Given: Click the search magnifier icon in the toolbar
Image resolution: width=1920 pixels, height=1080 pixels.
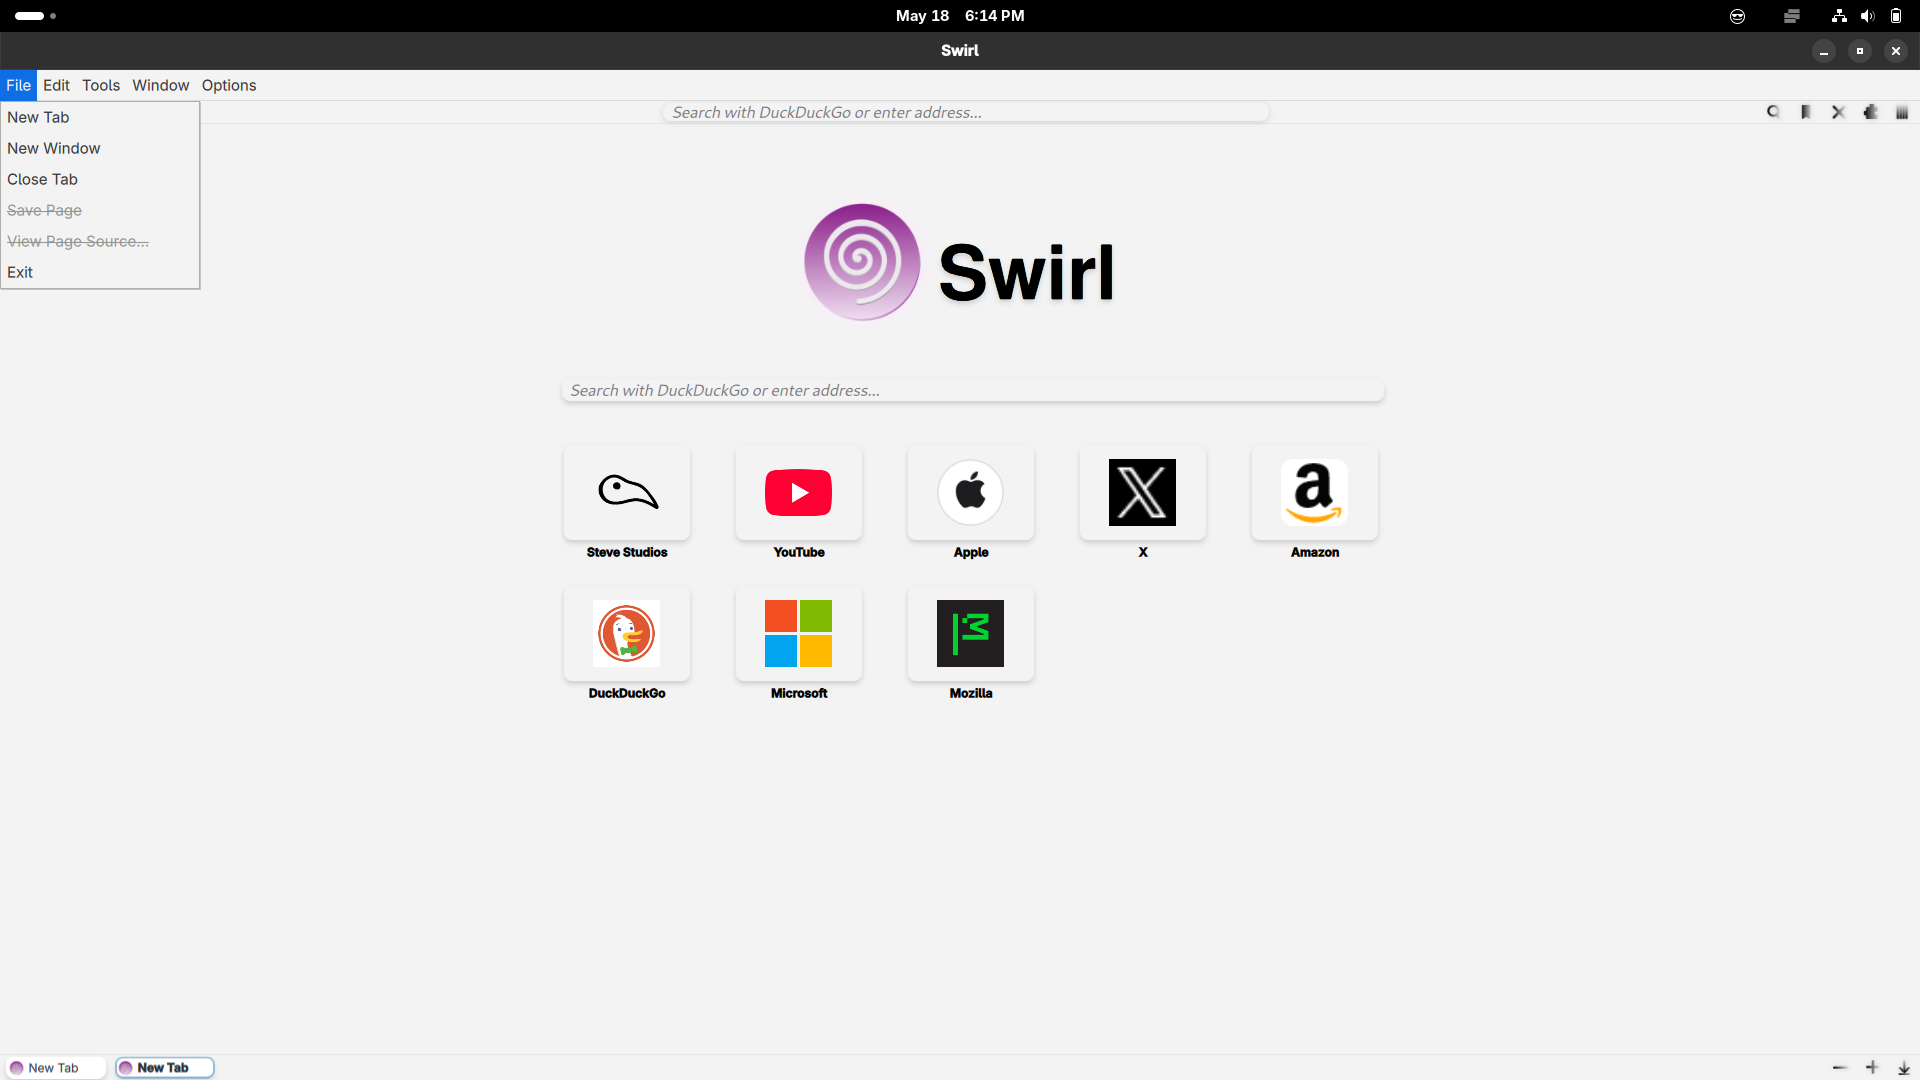Looking at the screenshot, I should coord(1773,112).
